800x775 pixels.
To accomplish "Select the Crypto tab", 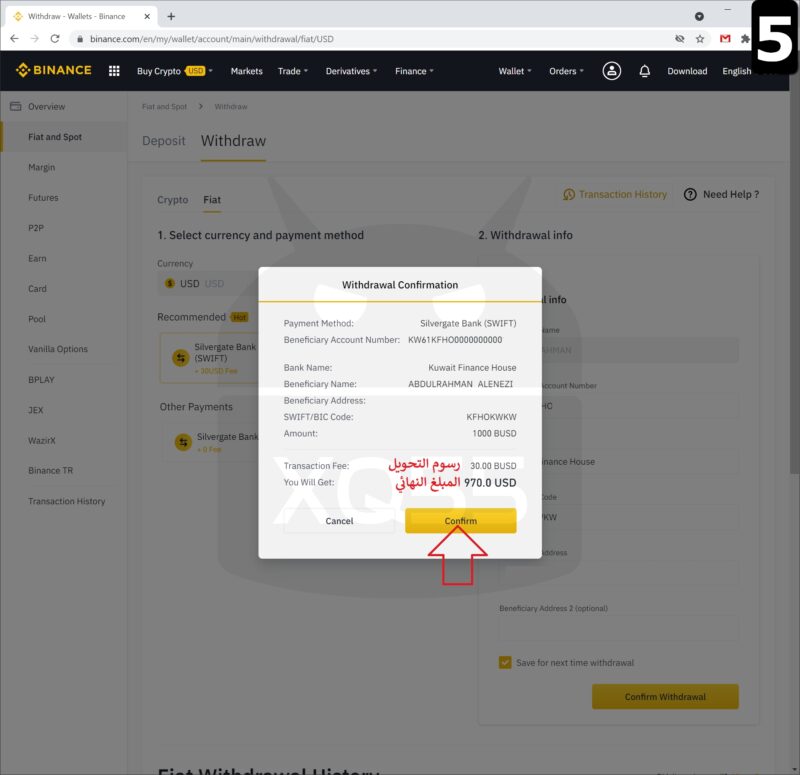I will click(172, 200).
